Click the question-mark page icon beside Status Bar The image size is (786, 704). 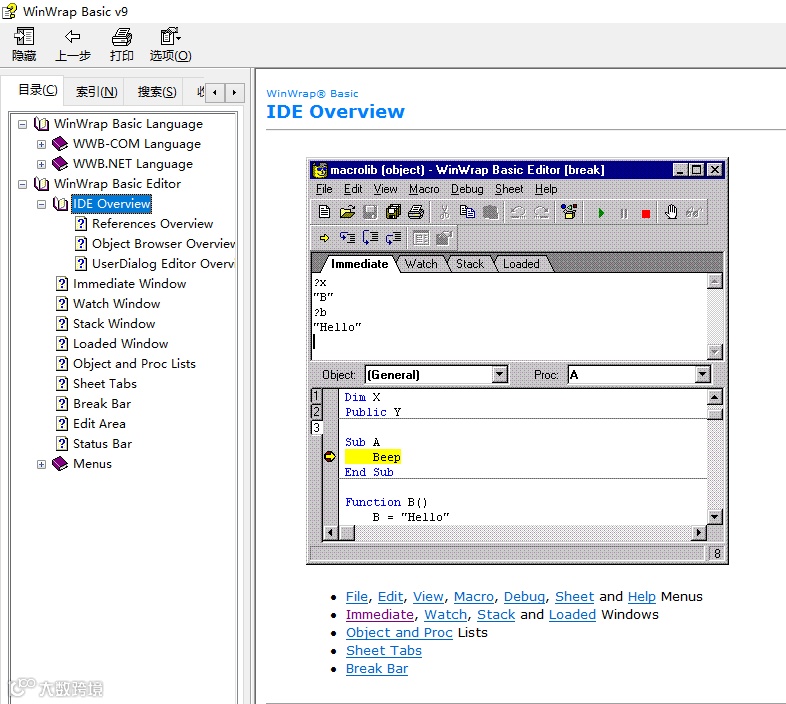[62, 444]
